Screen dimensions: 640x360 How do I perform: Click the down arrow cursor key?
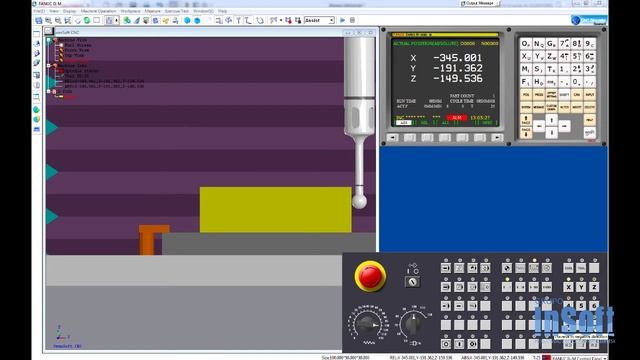click(x=551, y=133)
